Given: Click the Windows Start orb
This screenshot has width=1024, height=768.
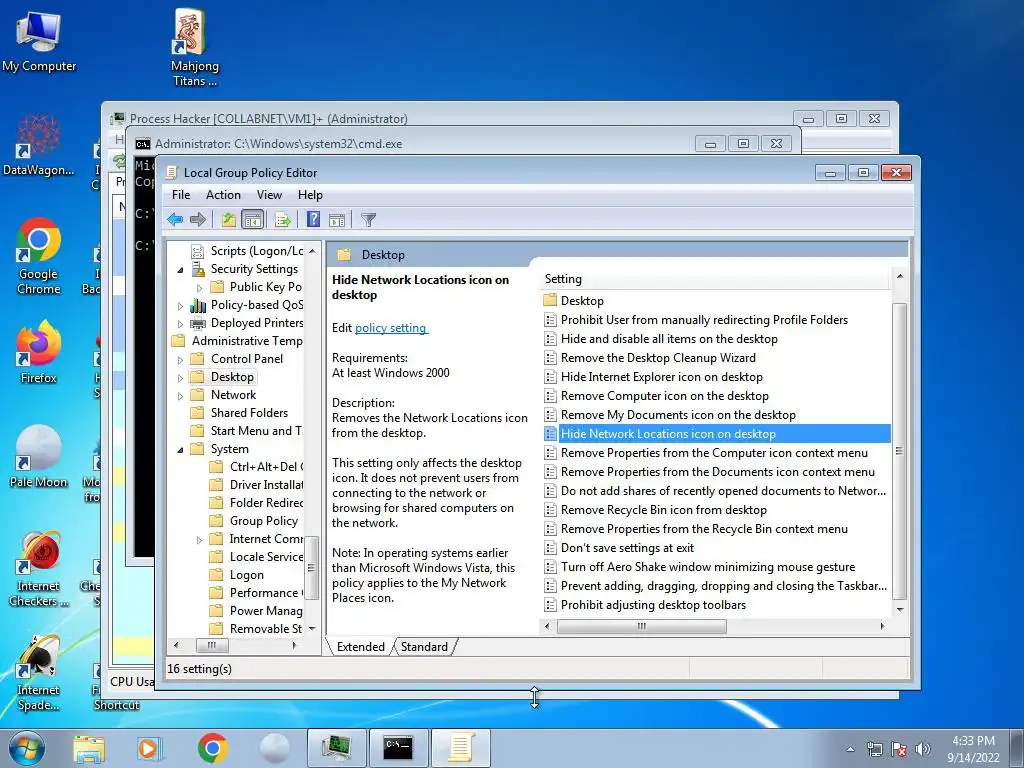Looking at the screenshot, I should 26,748.
